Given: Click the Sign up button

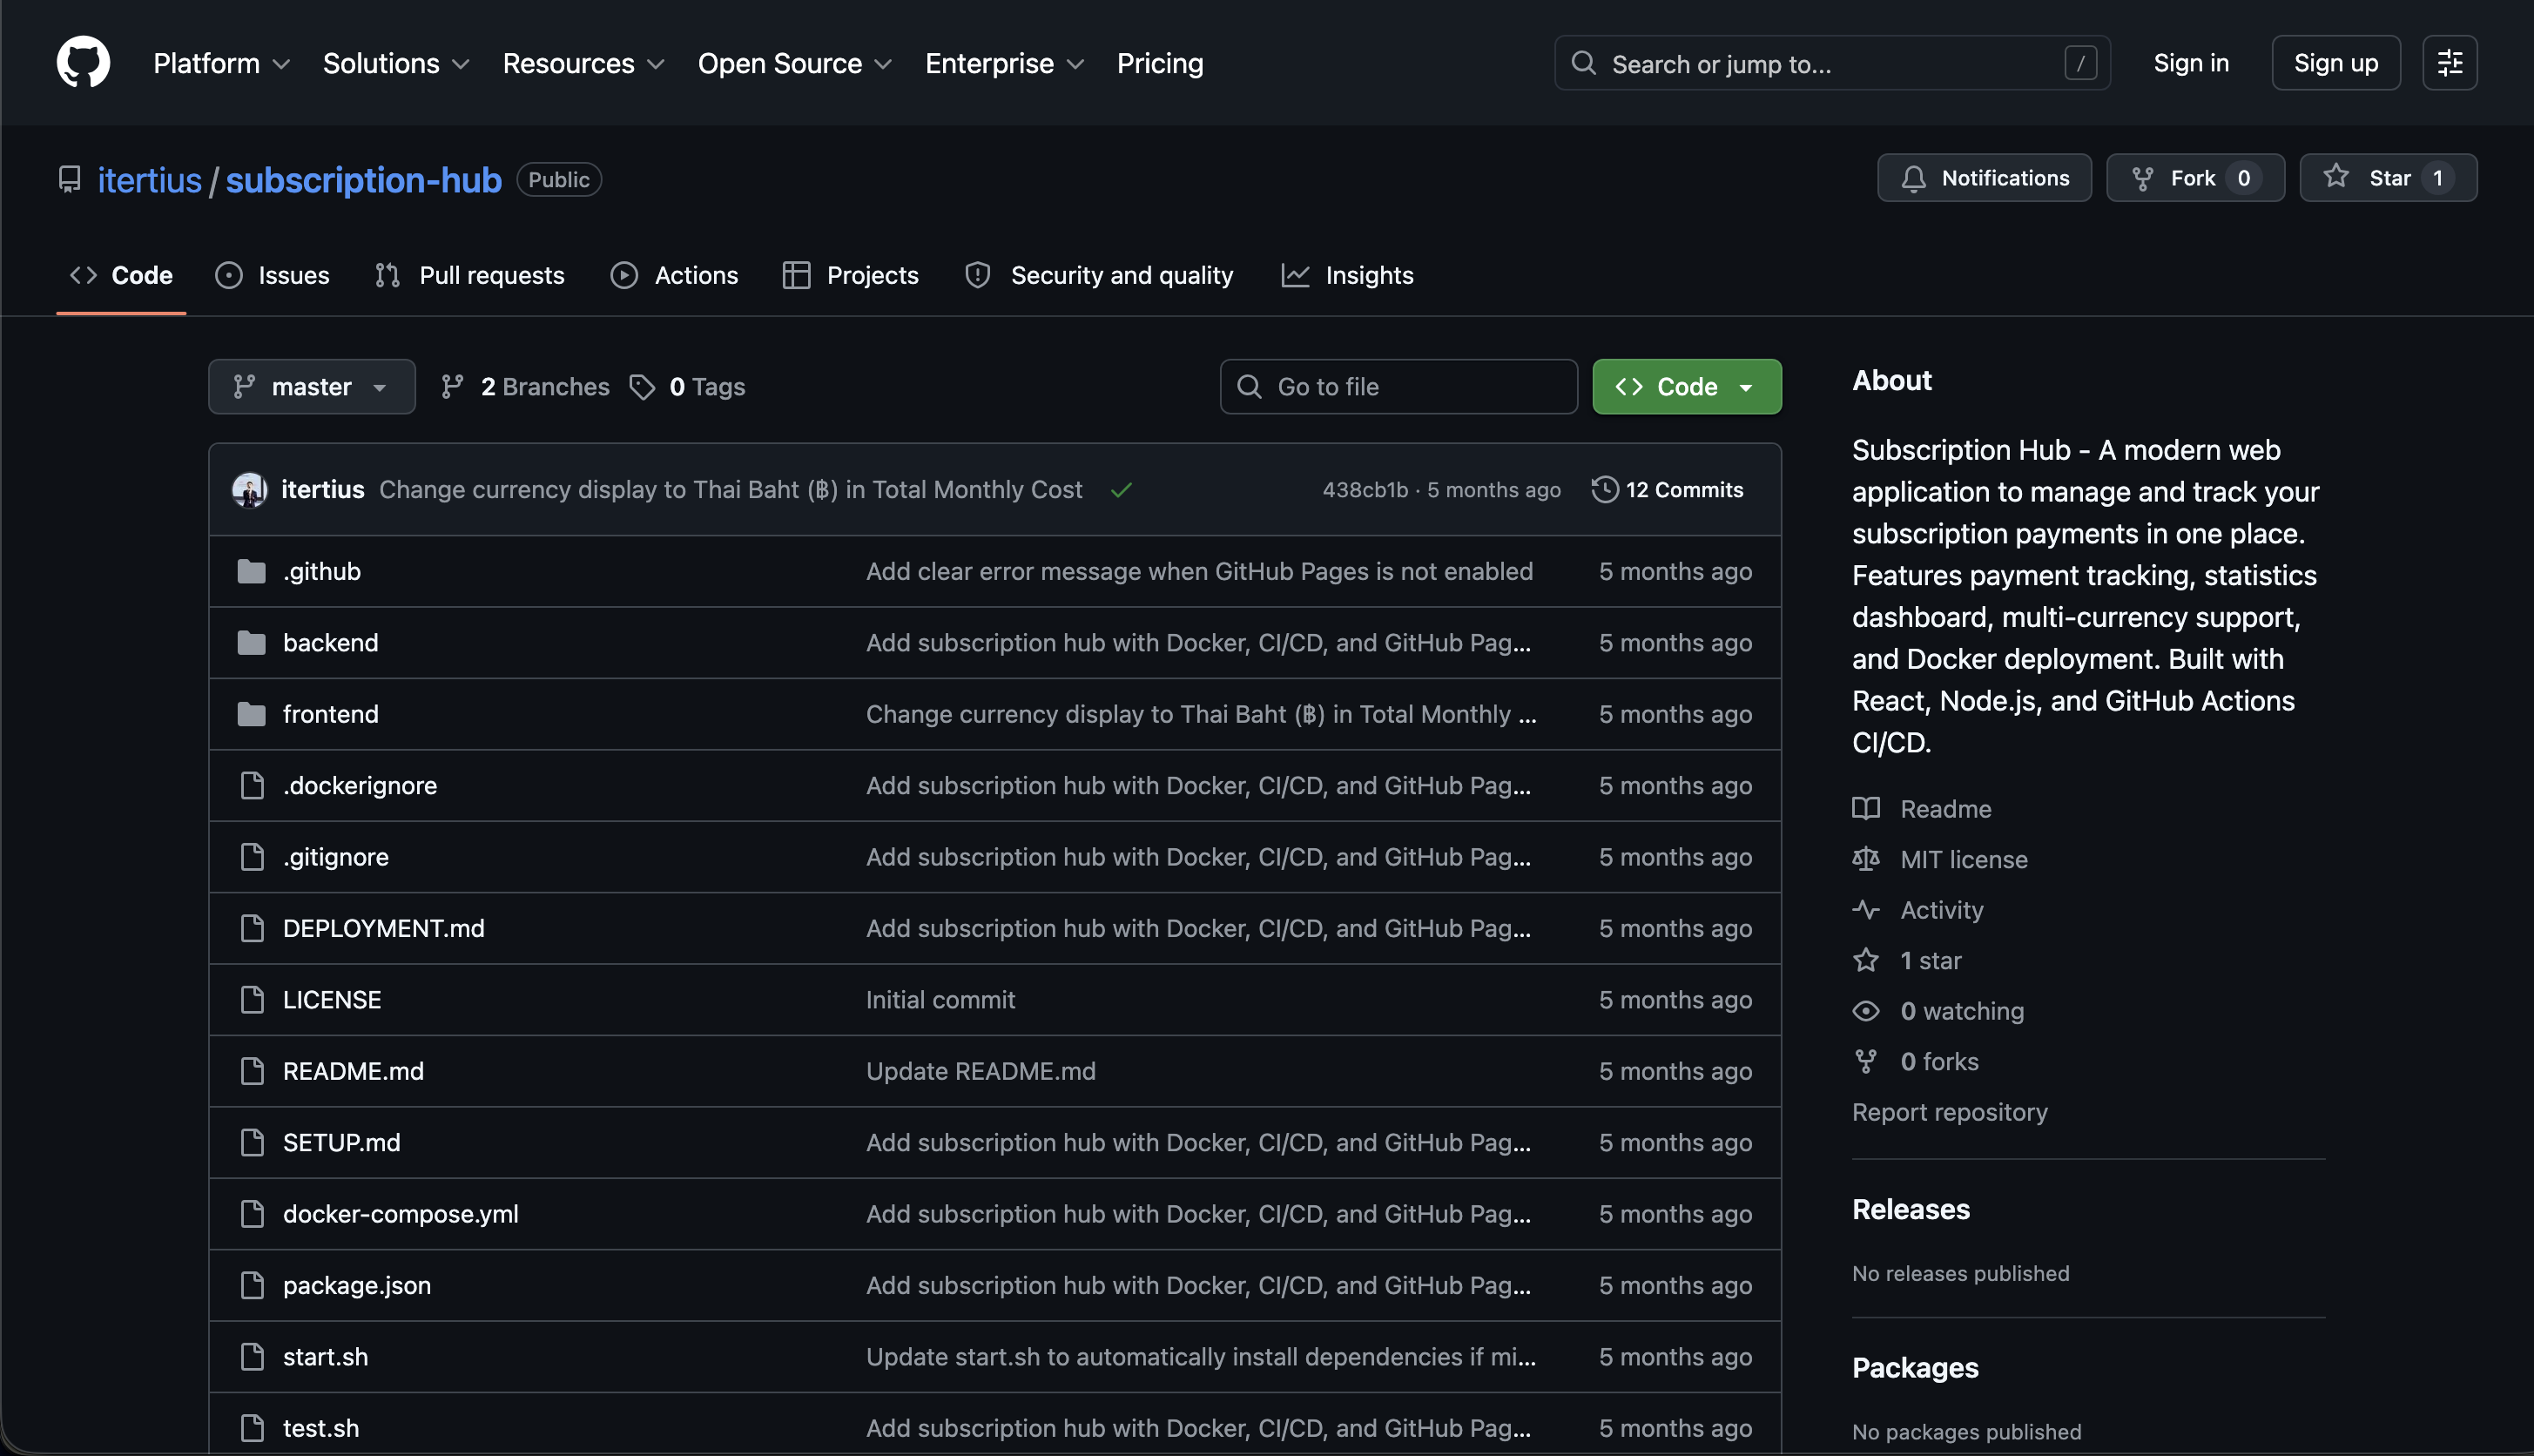Looking at the screenshot, I should pos(2335,63).
